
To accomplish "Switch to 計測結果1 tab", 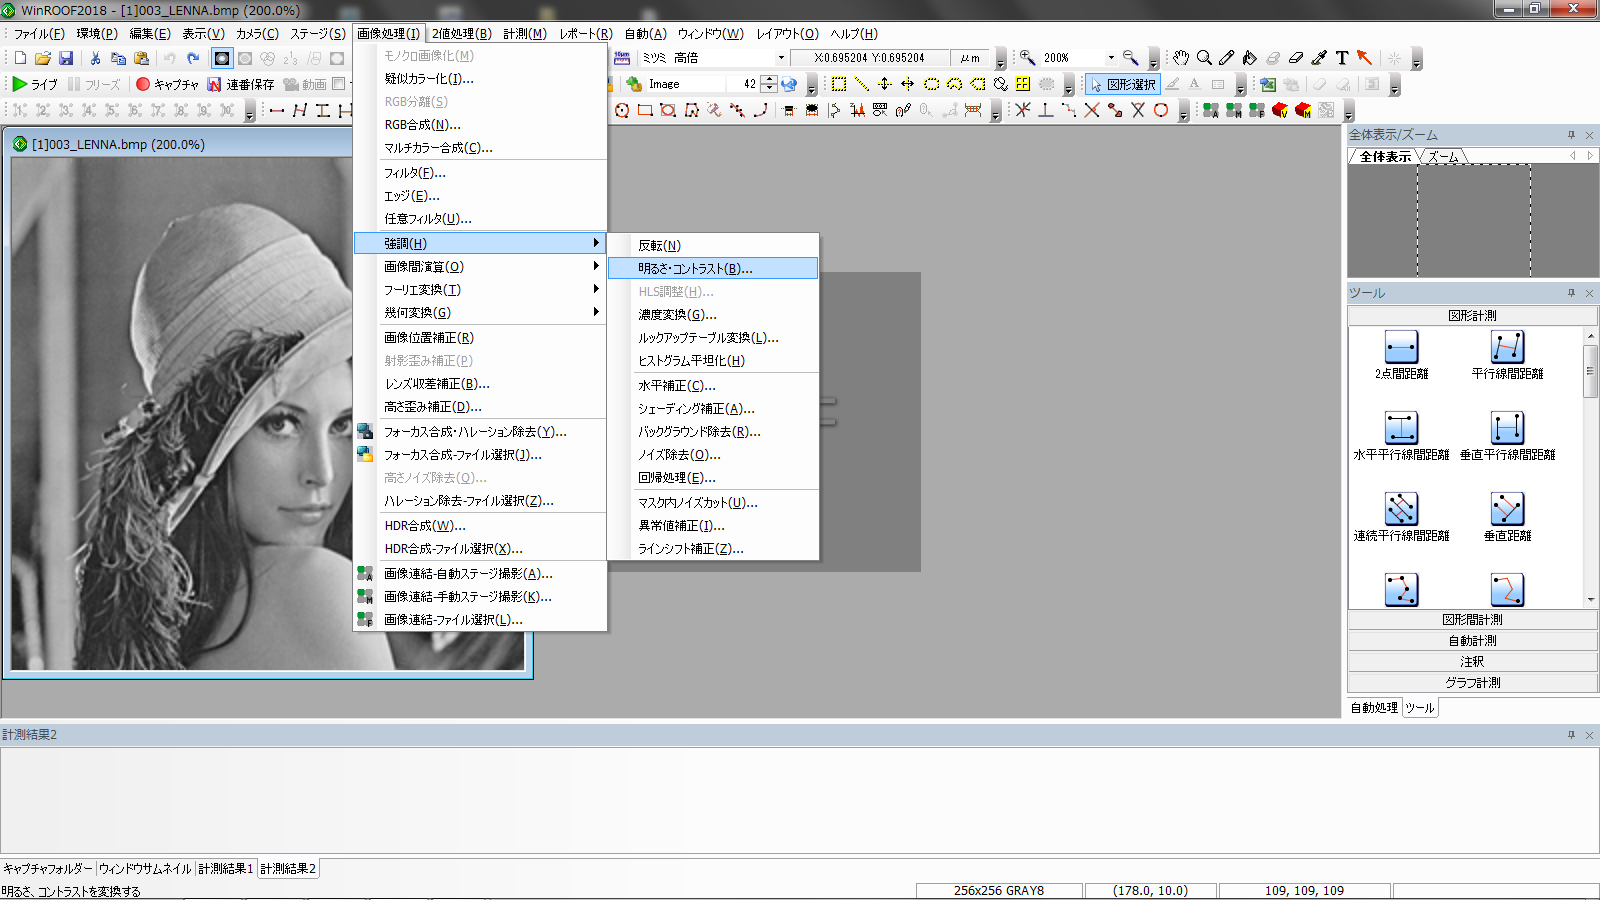I will tap(226, 868).
